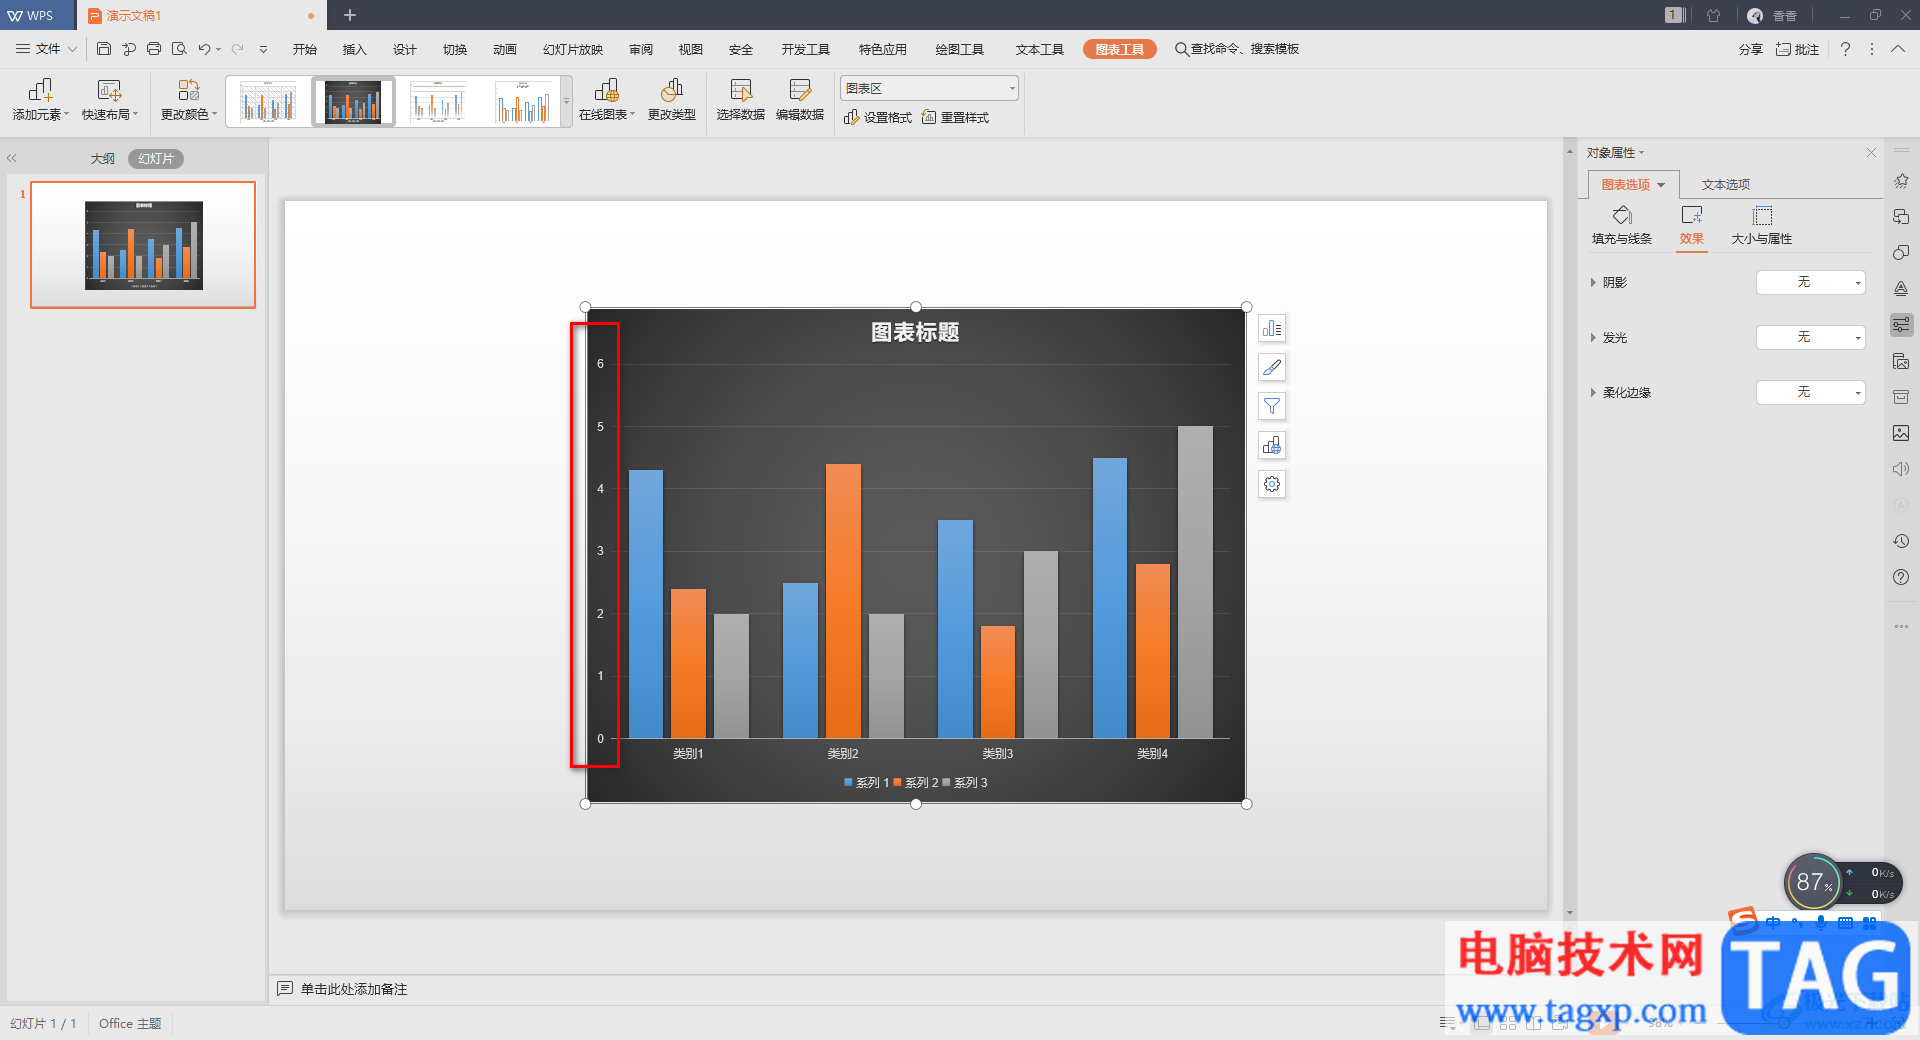Click the notes icon at slide bottom
Viewport: 1920px width, 1040px height.
[285, 989]
